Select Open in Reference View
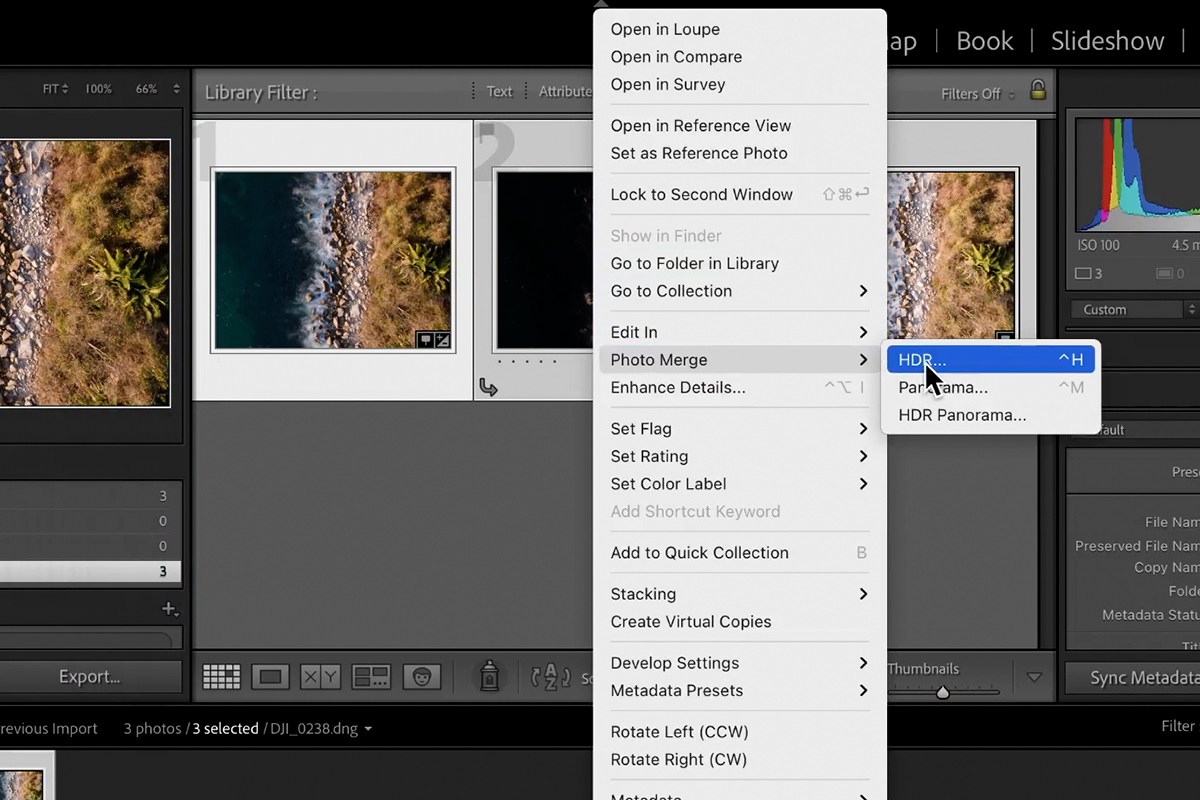The image size is (1200, 800). (740, 126)
